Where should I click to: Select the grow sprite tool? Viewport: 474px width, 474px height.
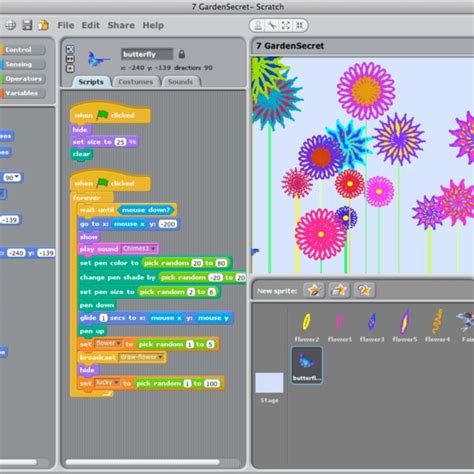tap(286, 26)
